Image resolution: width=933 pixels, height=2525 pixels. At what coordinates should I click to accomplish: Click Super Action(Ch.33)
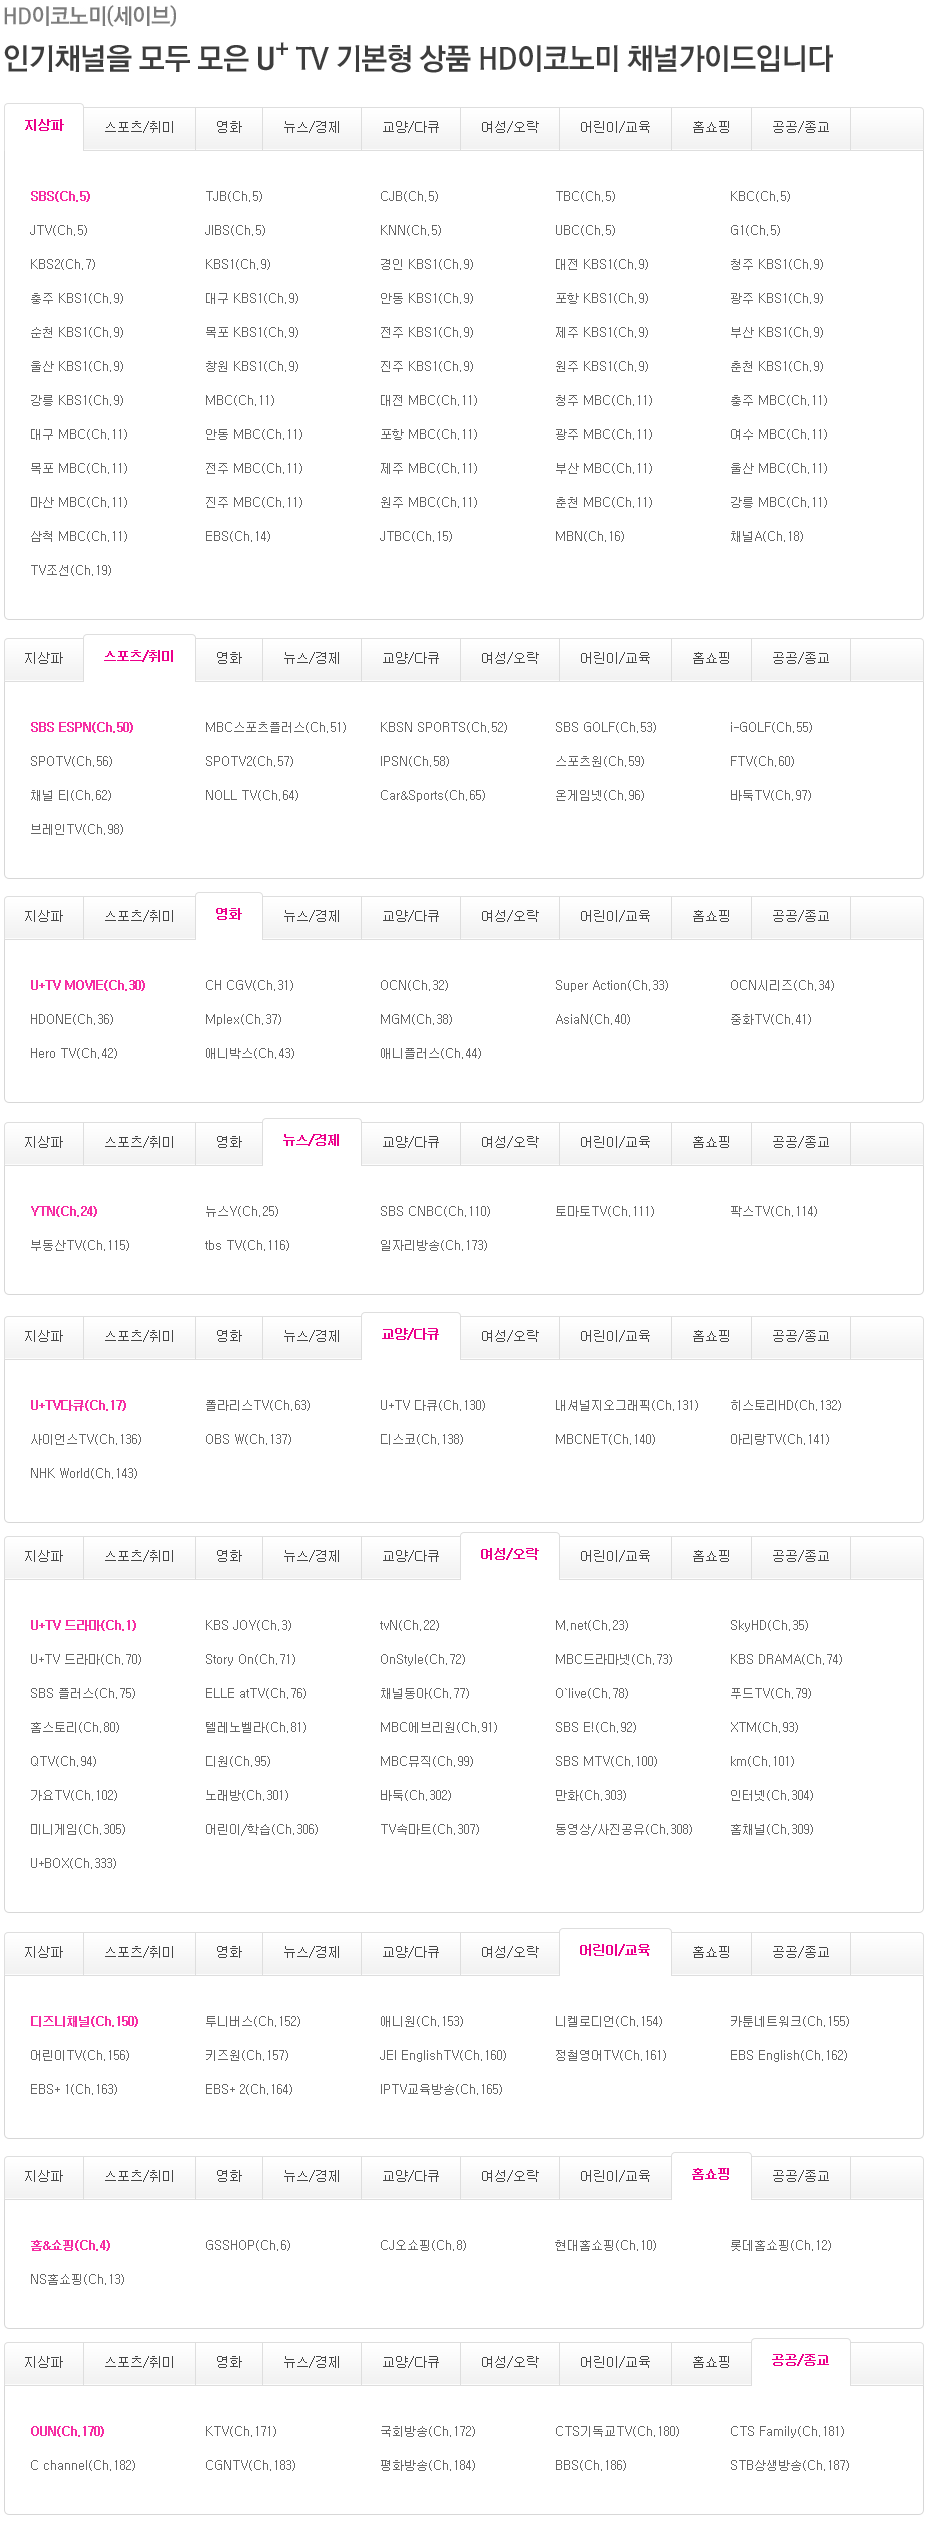click(x=612, y=986)
